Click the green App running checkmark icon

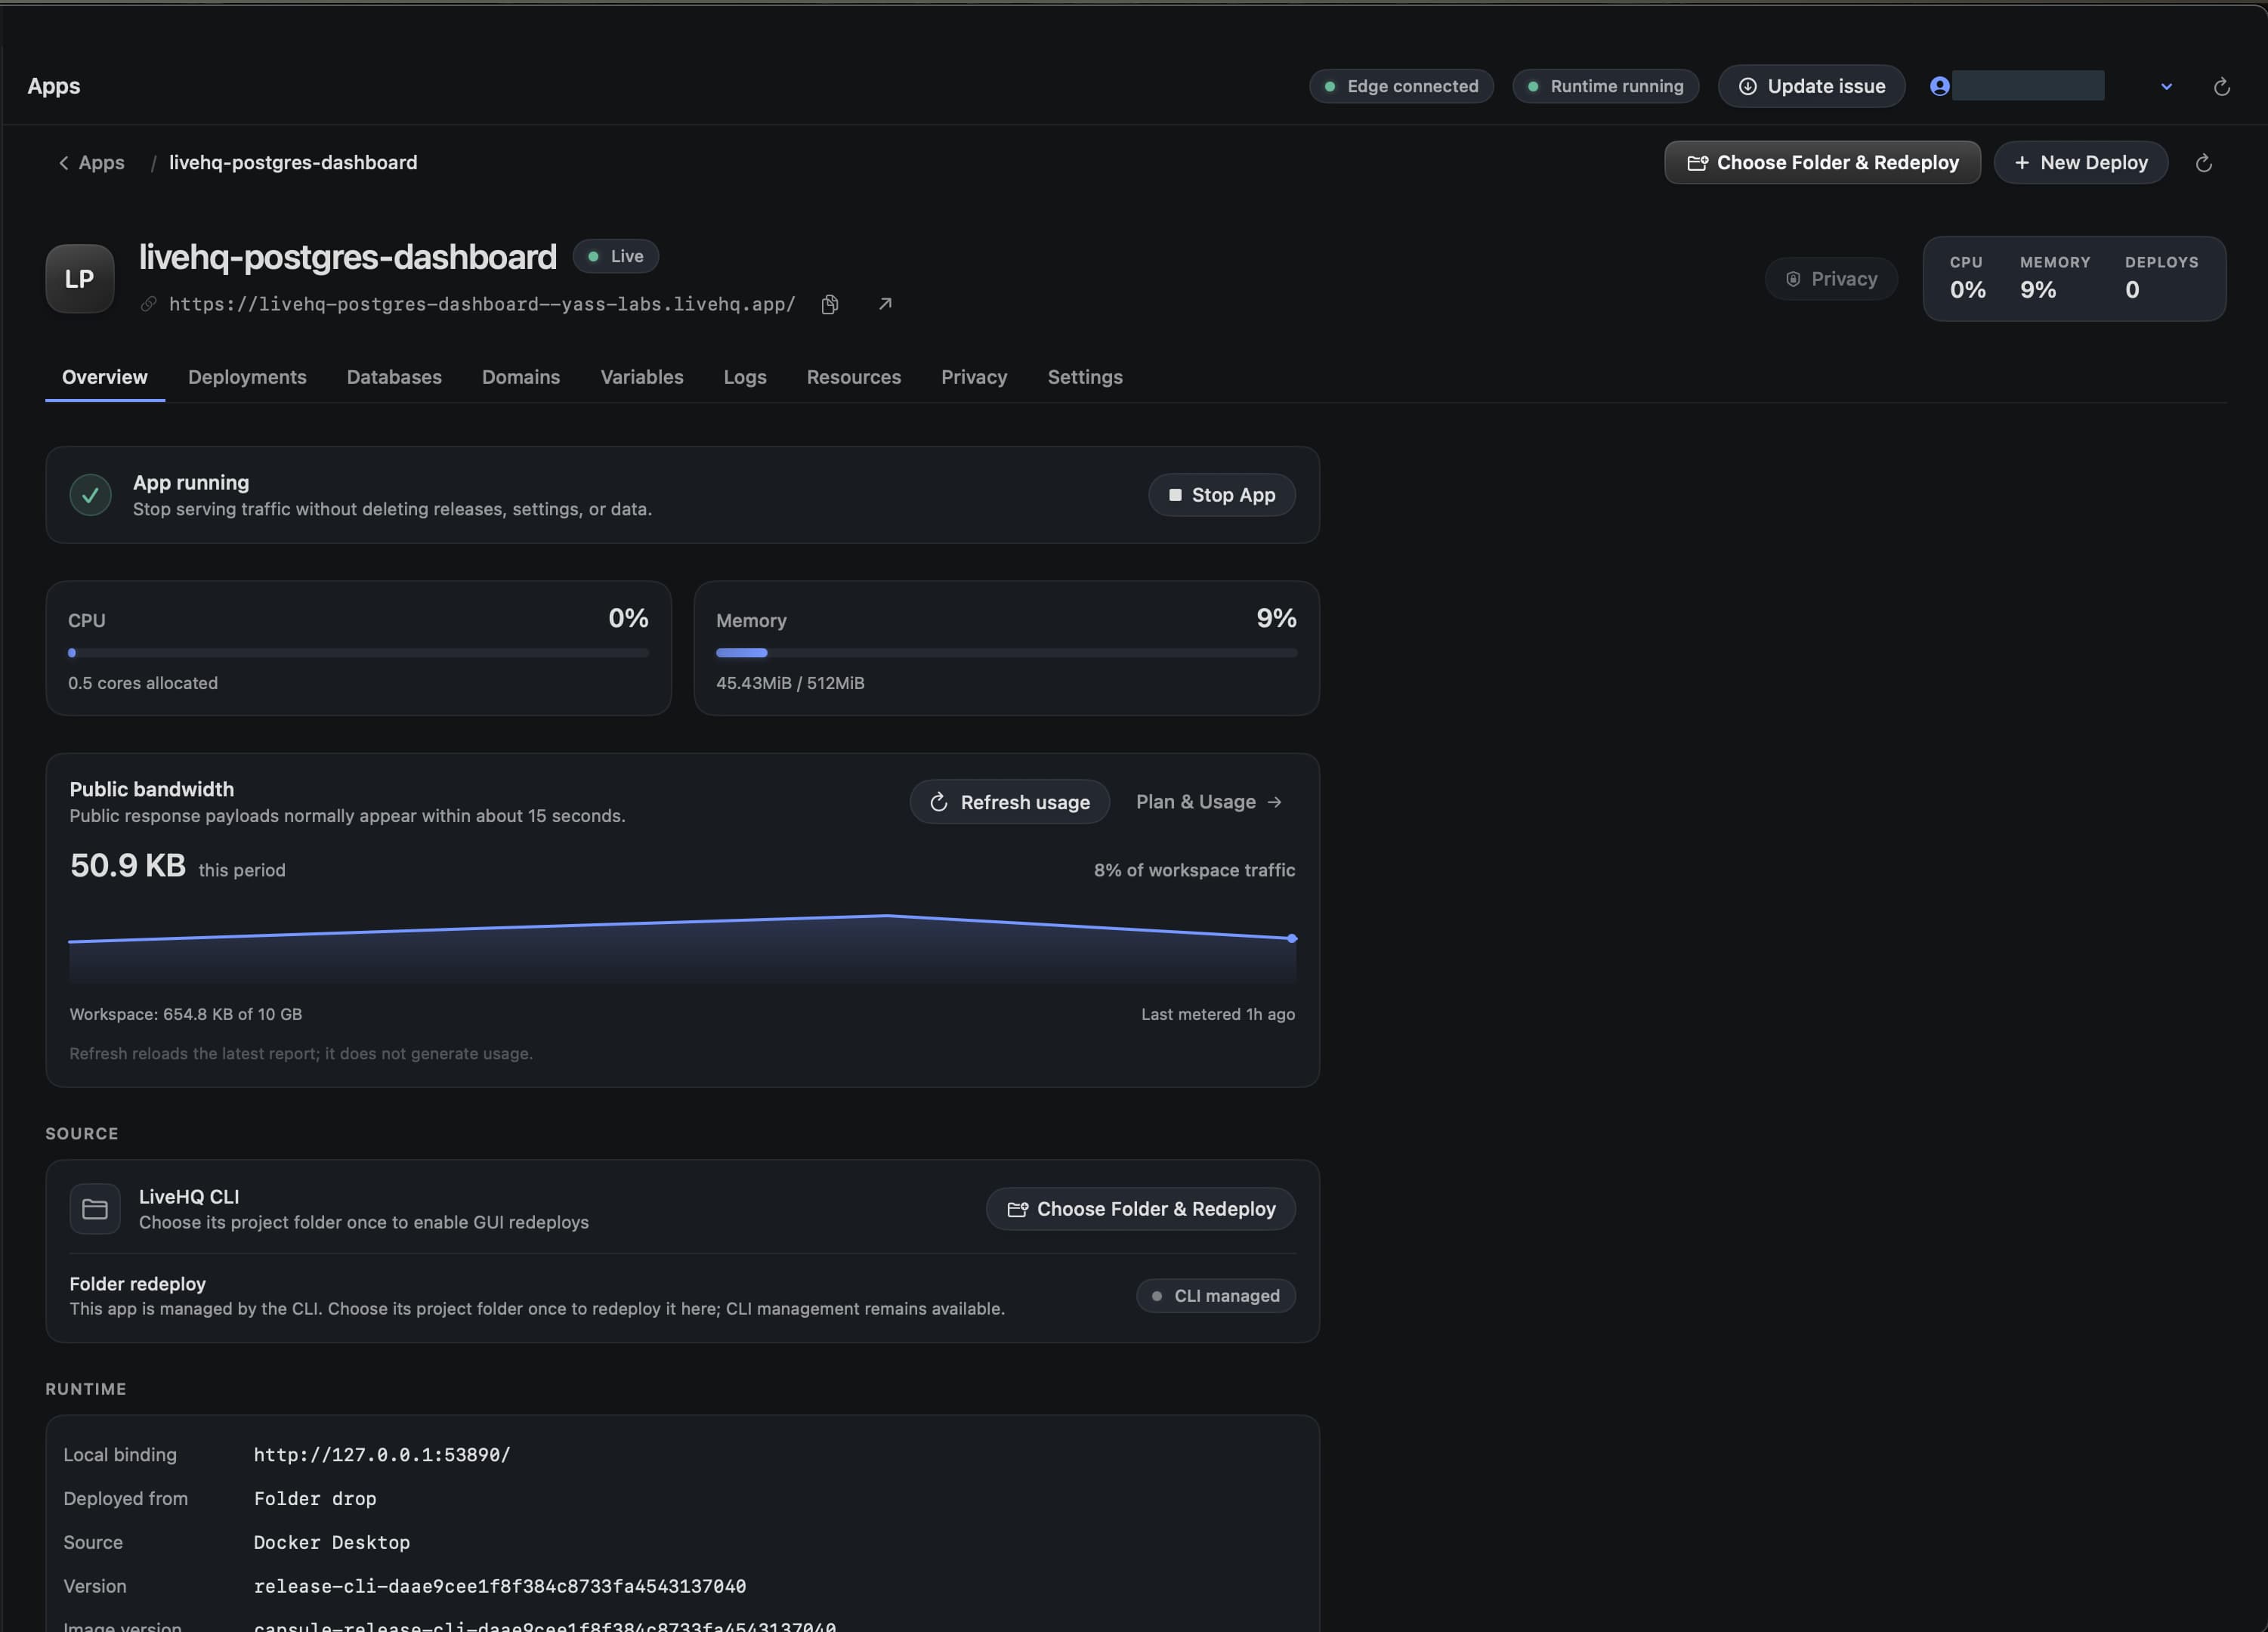[x=90, y=495]
